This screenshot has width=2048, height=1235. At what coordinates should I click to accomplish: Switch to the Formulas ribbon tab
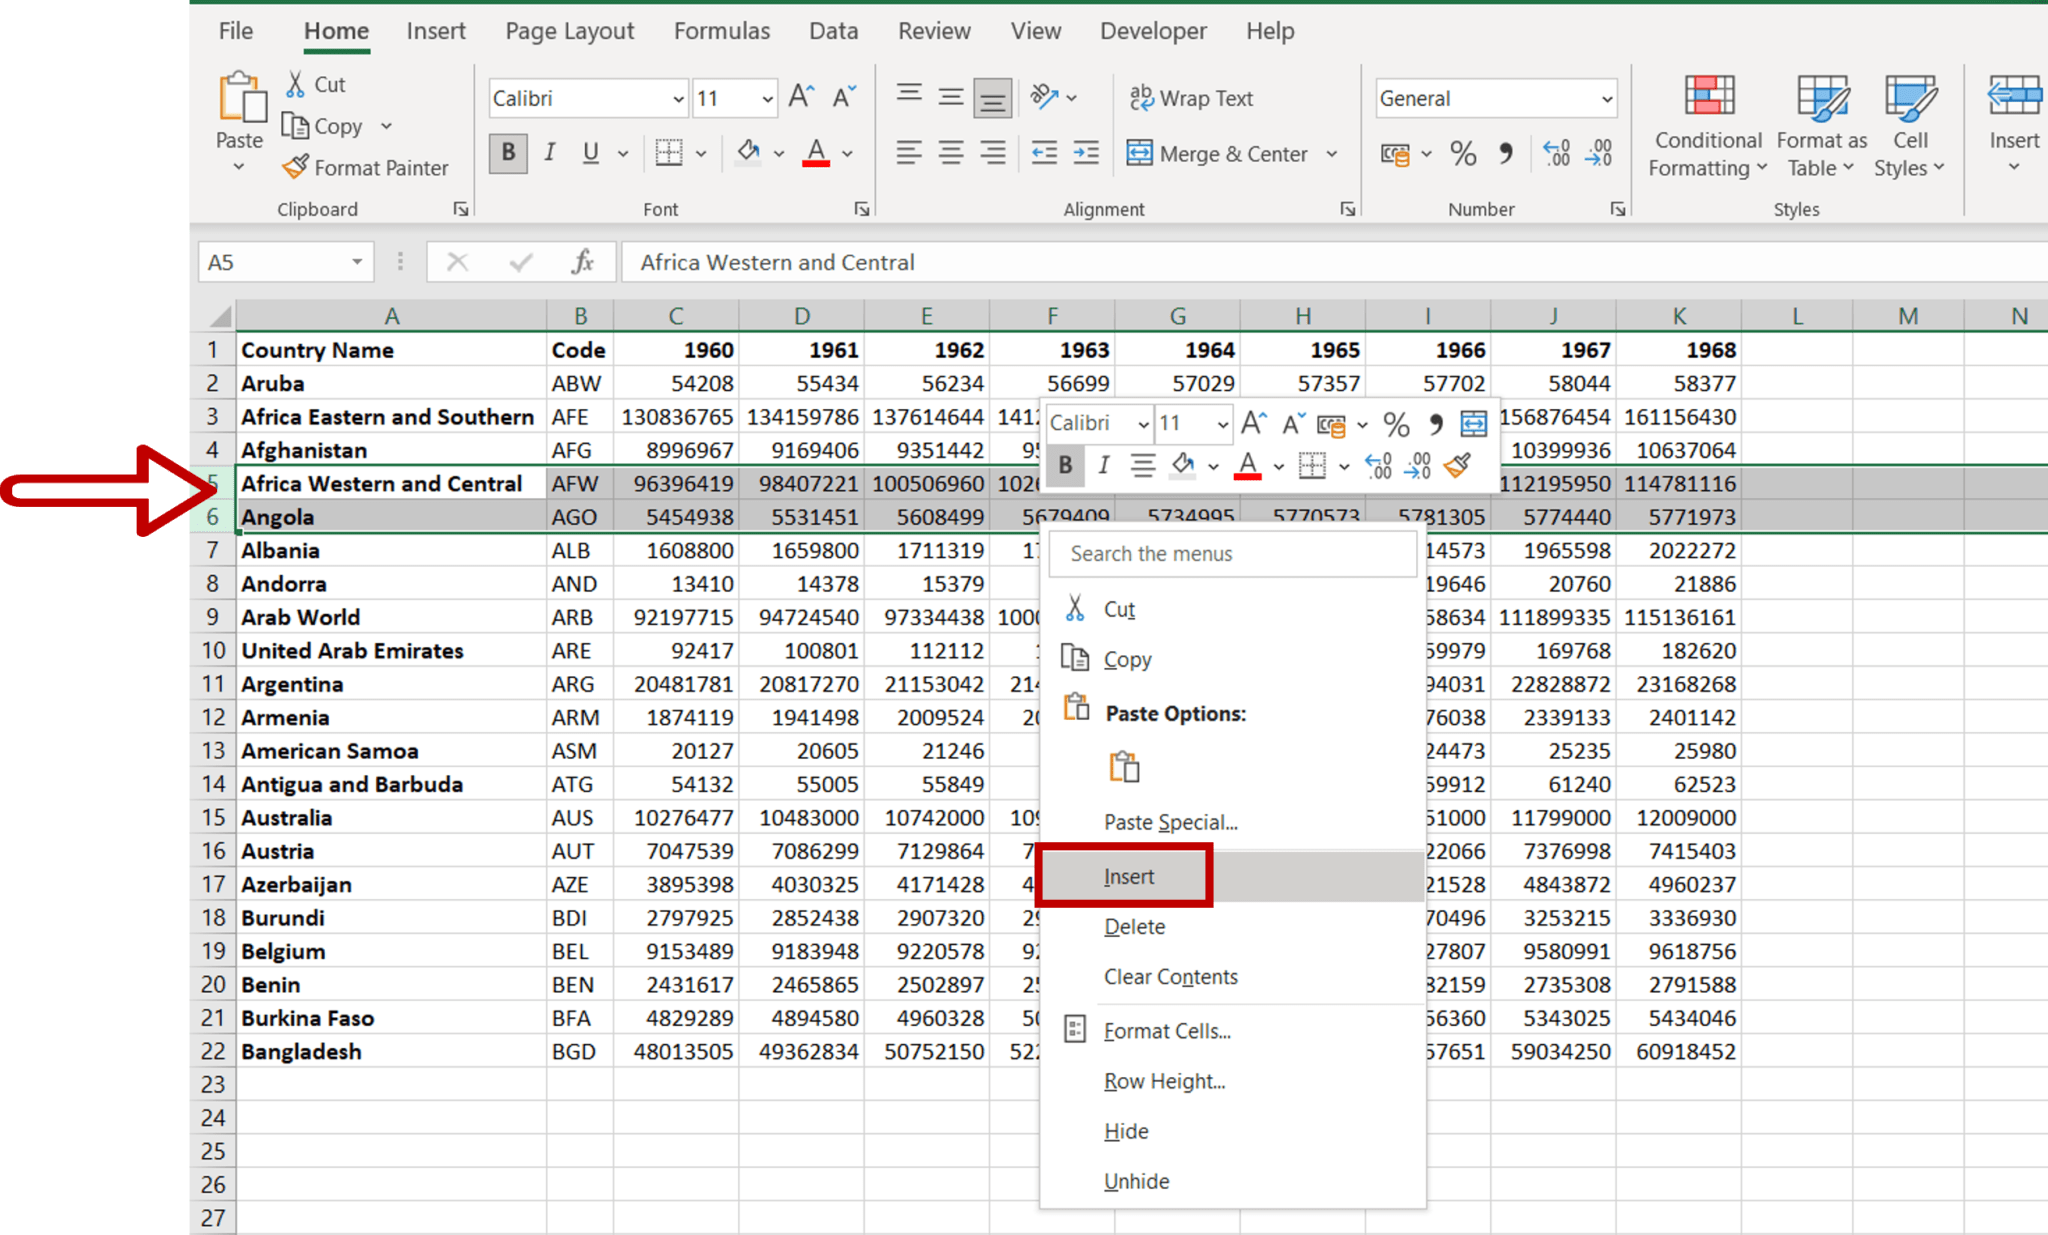click(x=721, y=31)
